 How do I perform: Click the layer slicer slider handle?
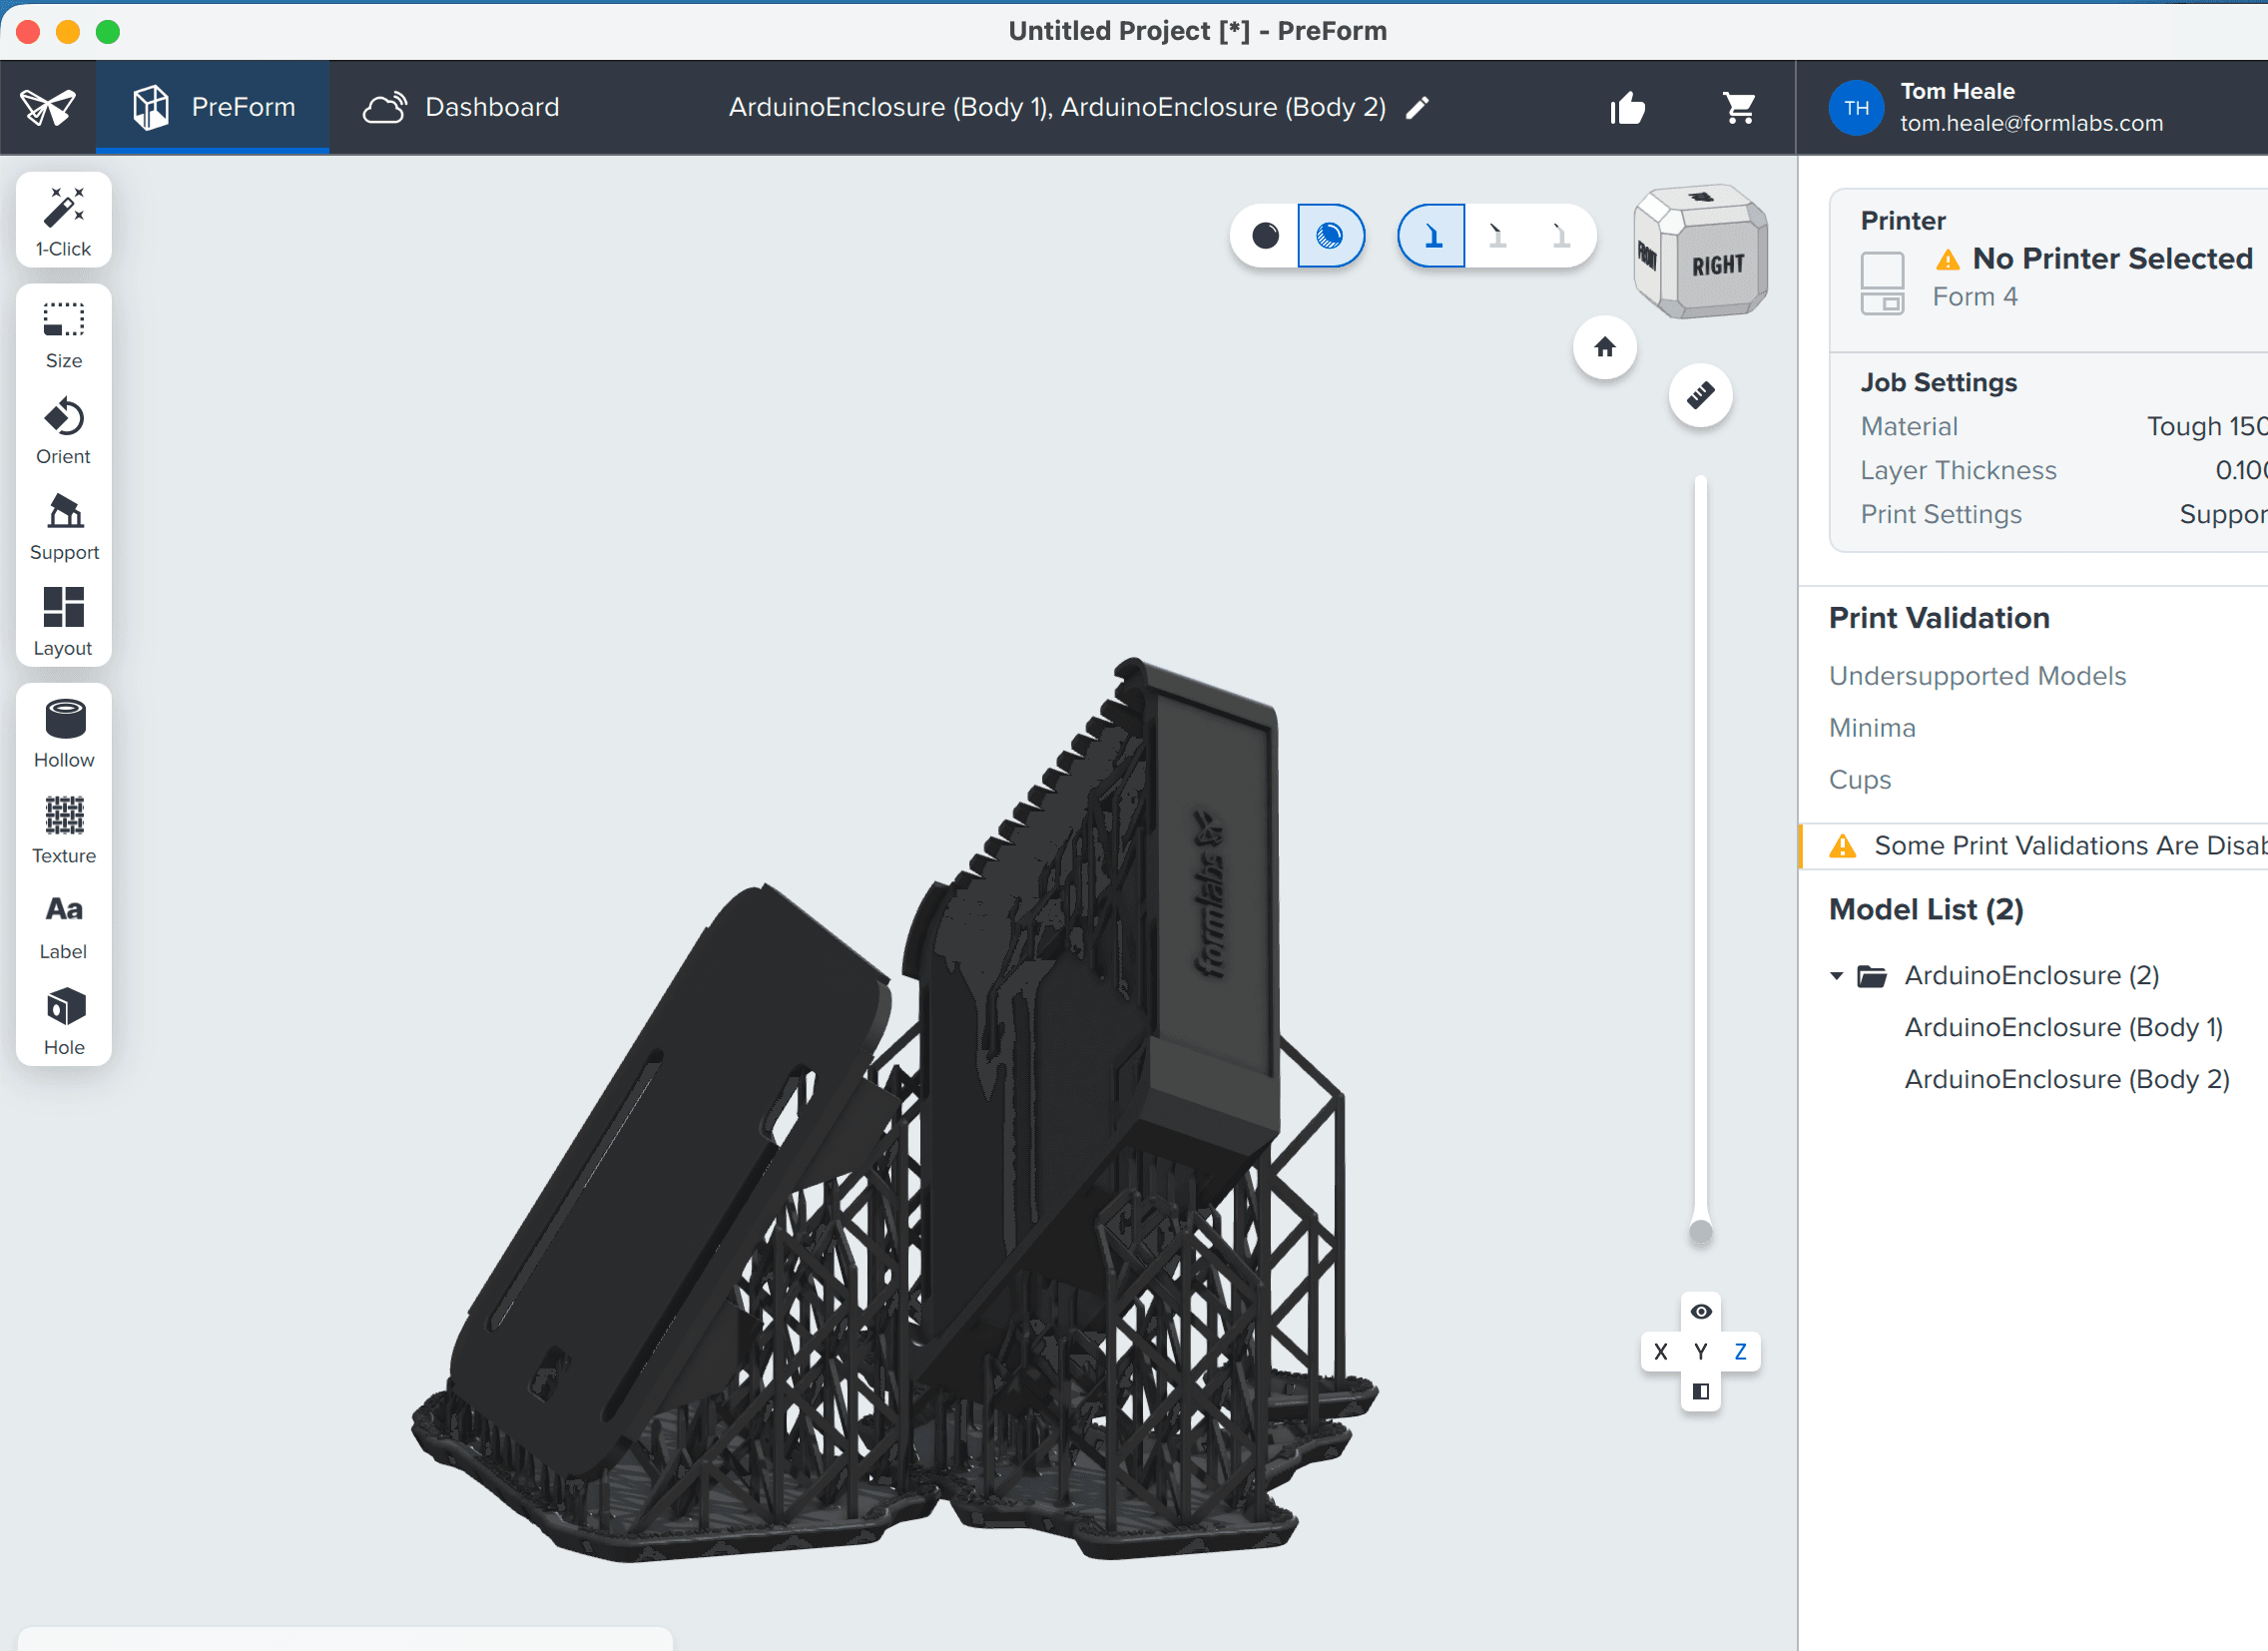1700,1232
